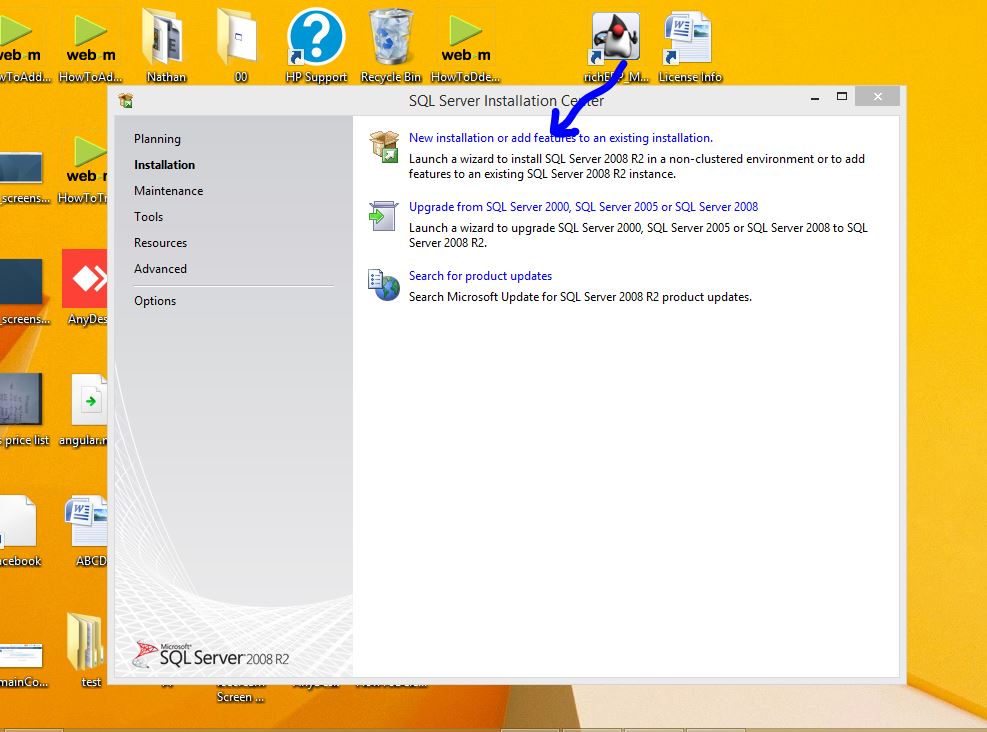
Task: Click the Search for product updates globe icon
Action: click(384, 285)
